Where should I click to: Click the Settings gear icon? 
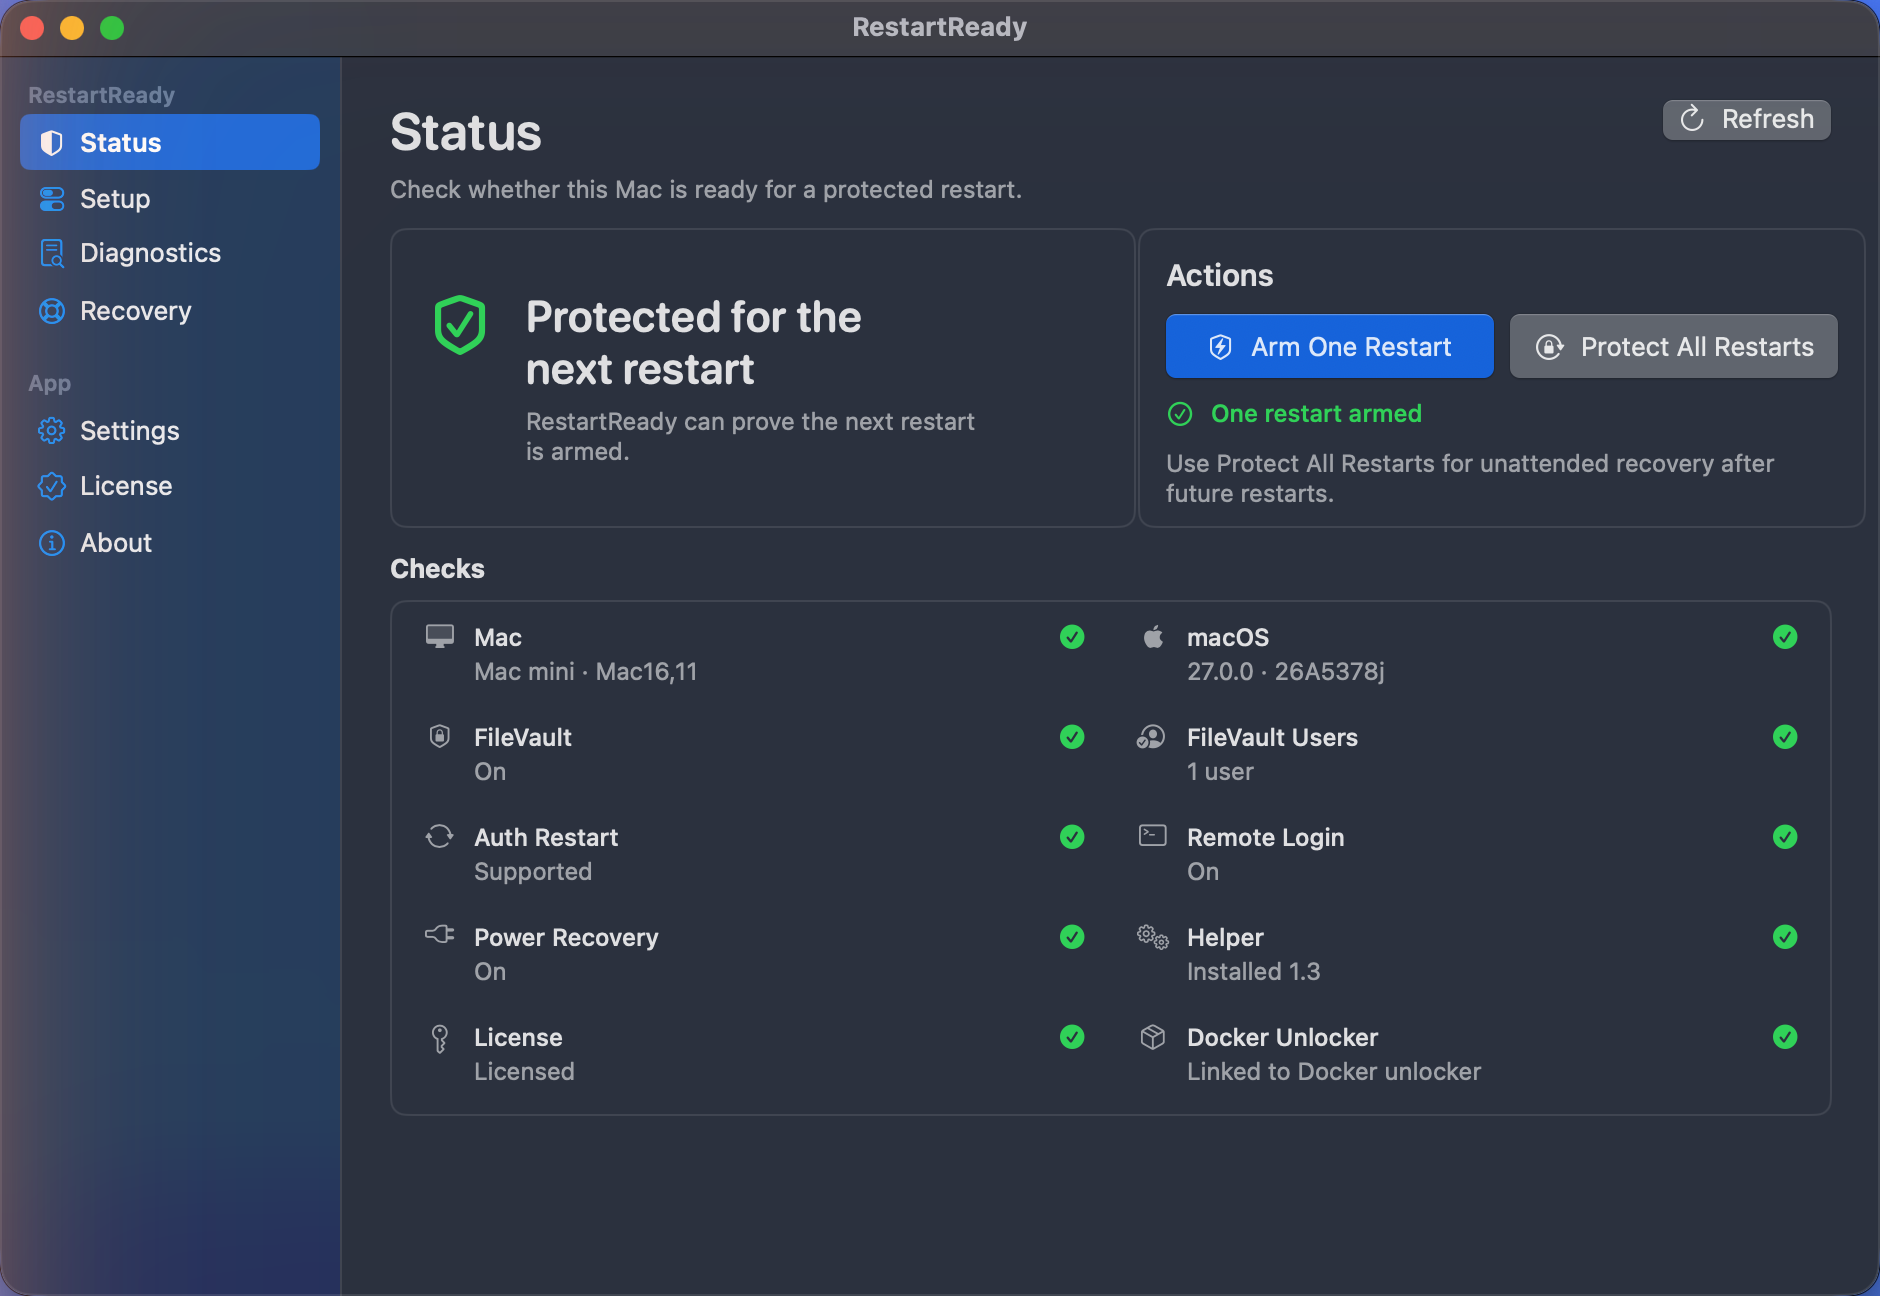coord(52,431)
